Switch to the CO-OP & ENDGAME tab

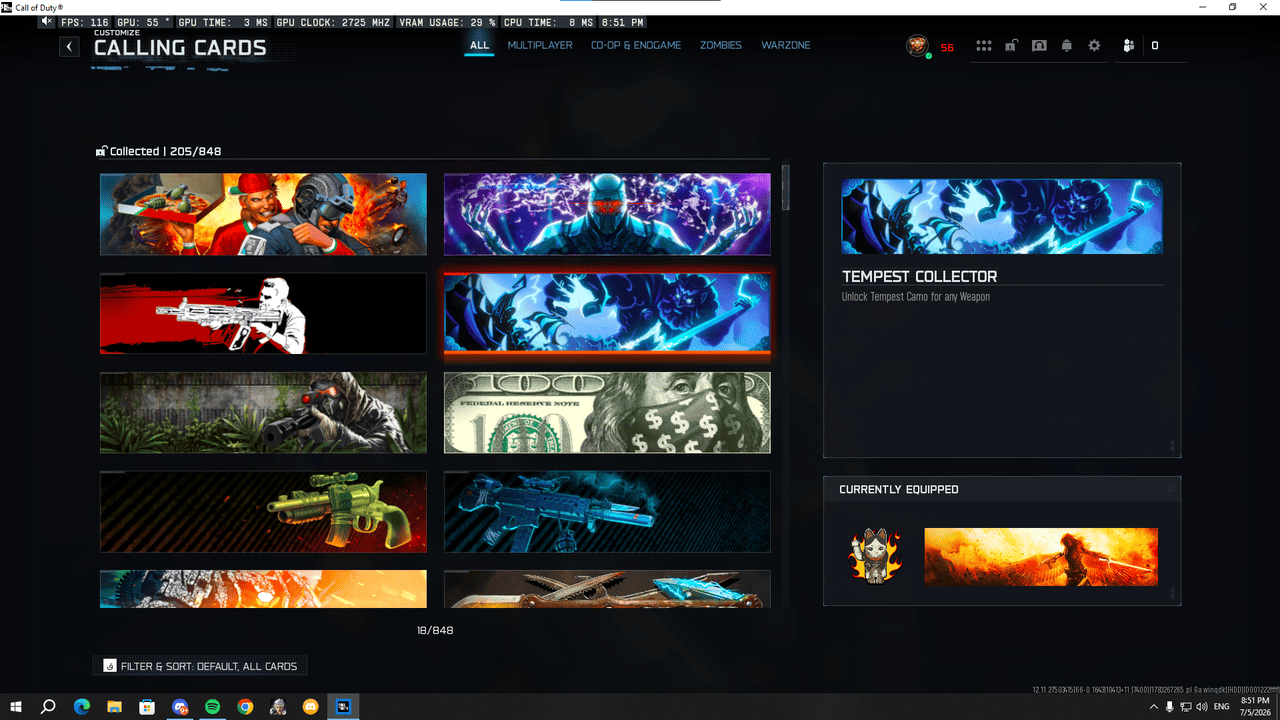[636, 45]
